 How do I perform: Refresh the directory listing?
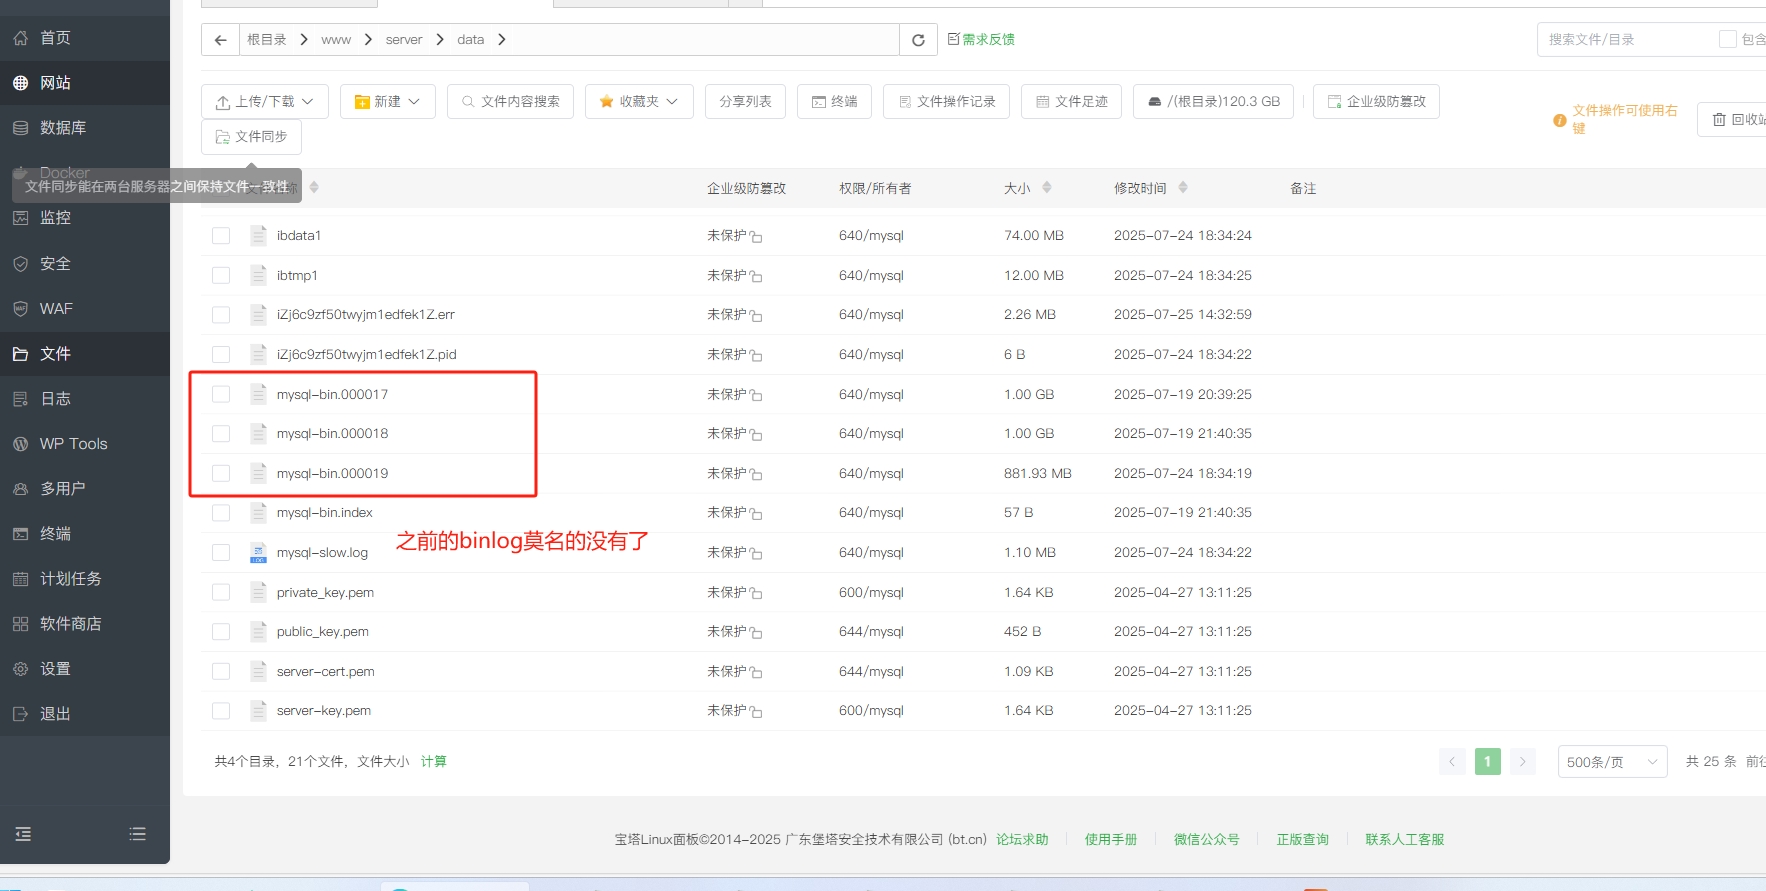[x=918, y=40]
